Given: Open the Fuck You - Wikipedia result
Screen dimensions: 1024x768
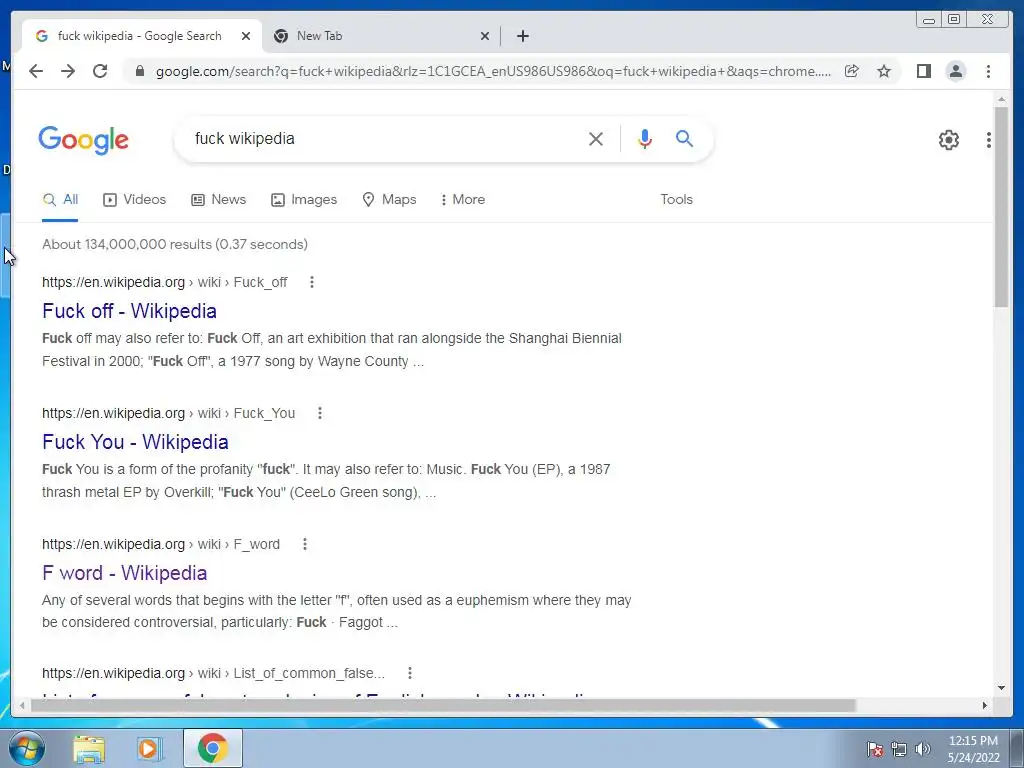Looking at the screenshot, I should [x=135, y=442].
